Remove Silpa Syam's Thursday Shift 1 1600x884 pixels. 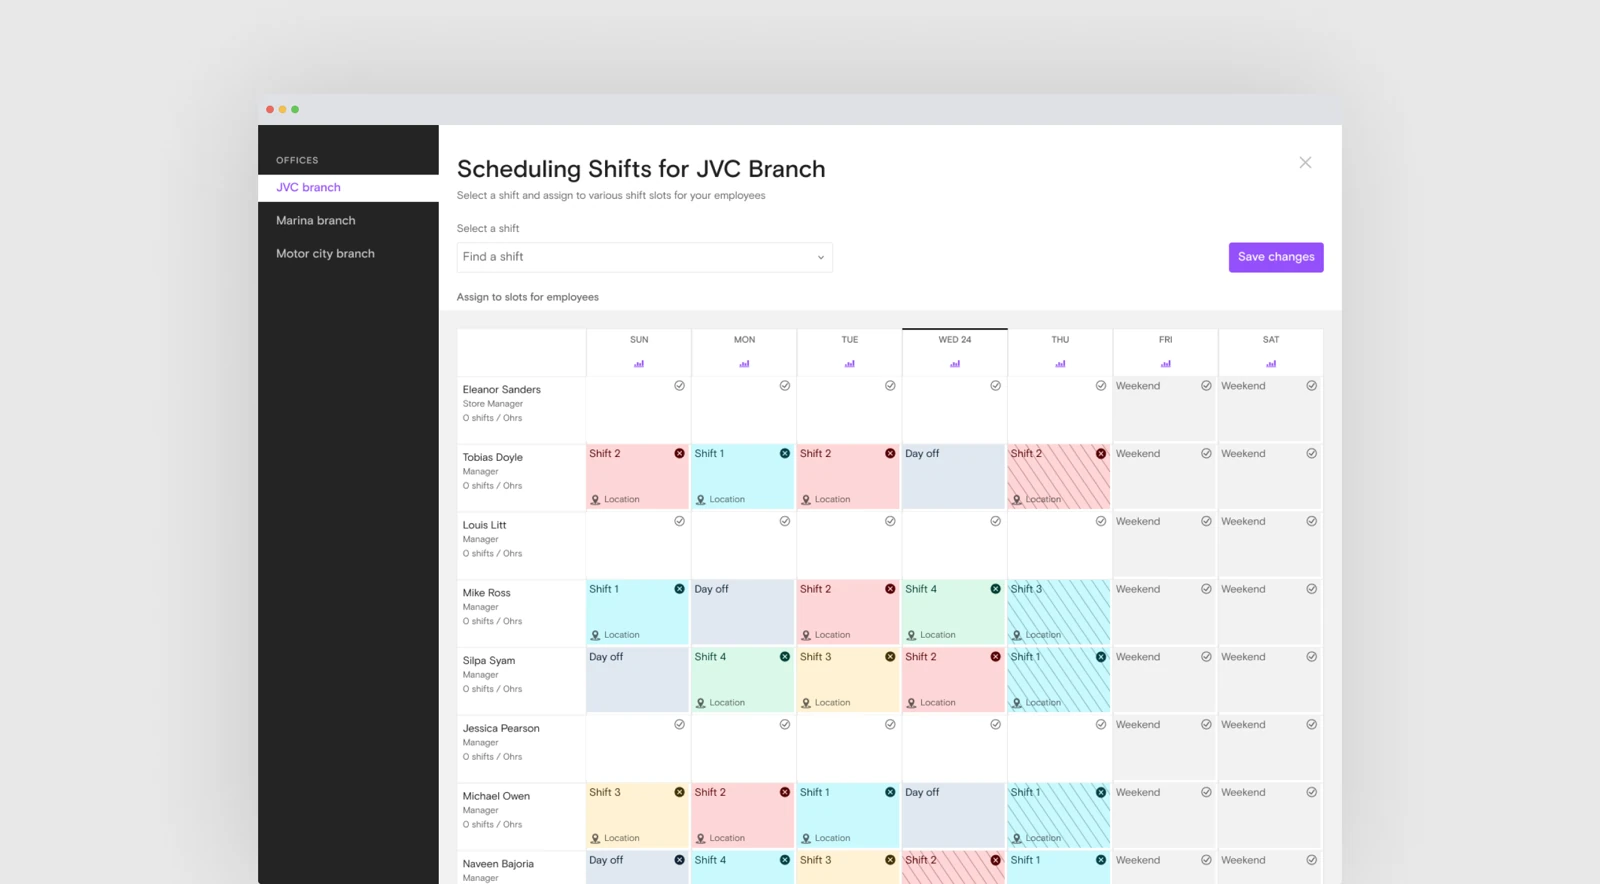click(x=1101, y=657)
